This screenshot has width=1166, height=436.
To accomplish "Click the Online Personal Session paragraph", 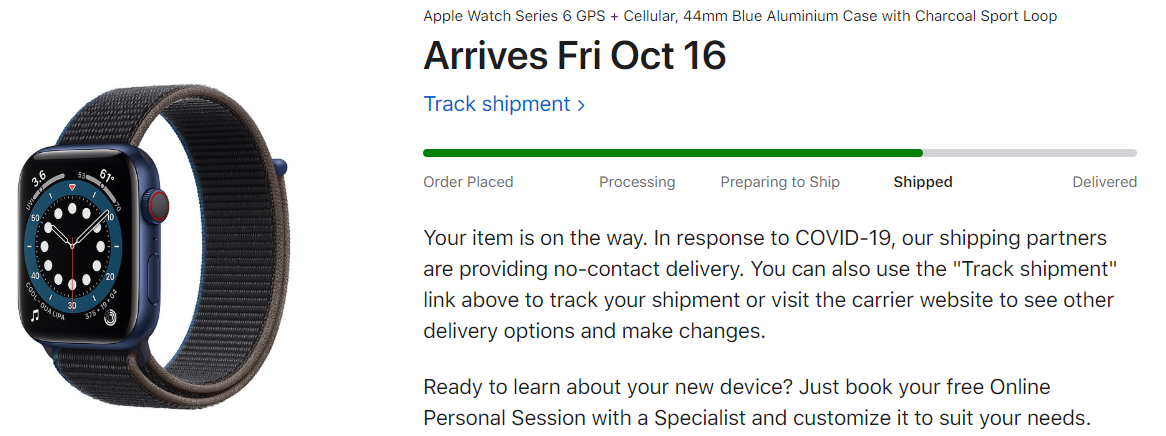I will click(x=758, y=402).
